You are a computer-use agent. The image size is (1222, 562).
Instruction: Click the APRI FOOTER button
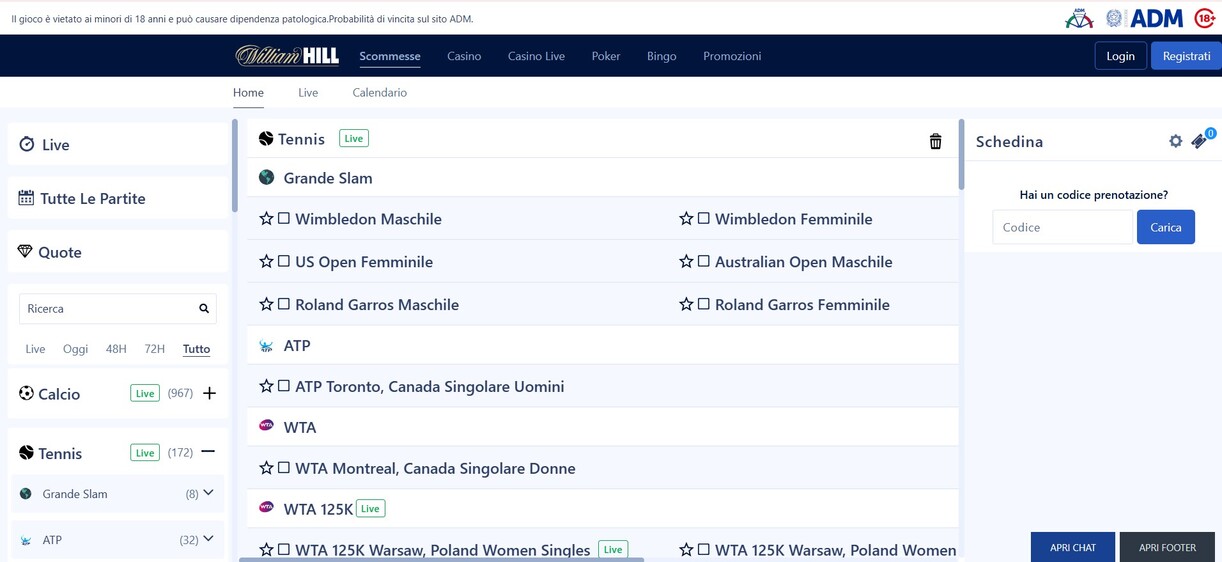[1165, 547]
